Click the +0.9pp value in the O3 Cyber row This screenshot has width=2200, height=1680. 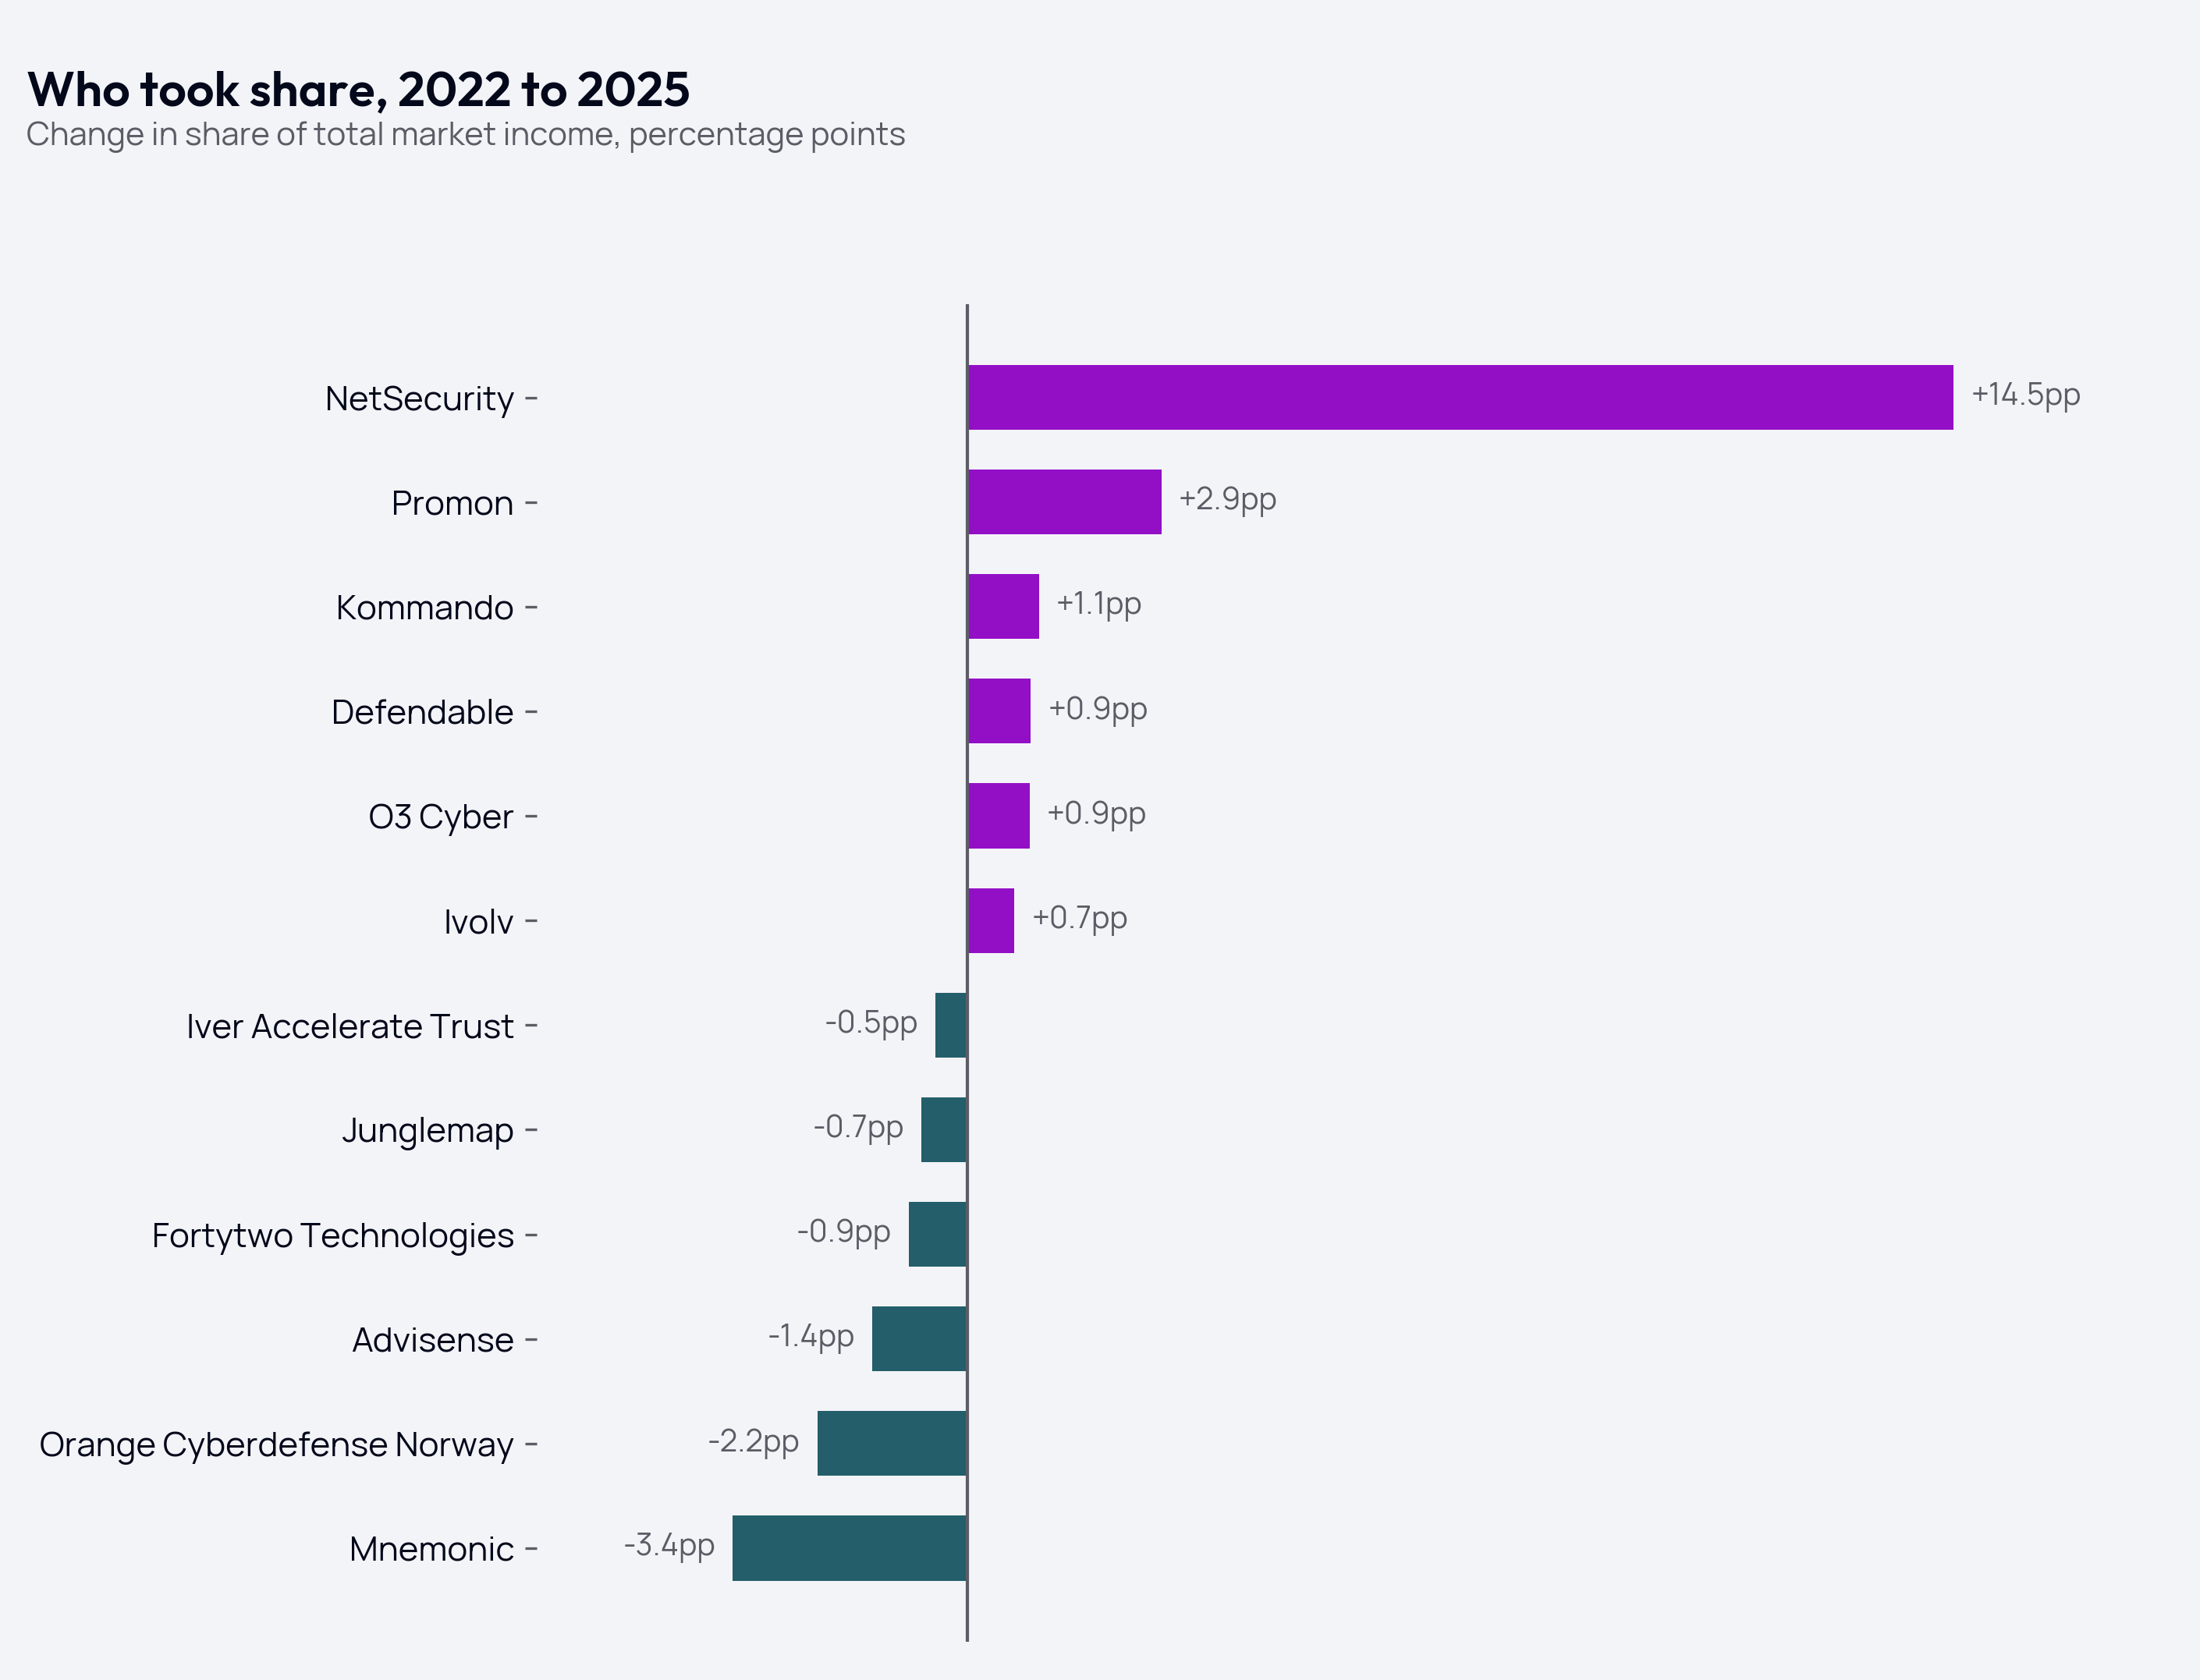tap(1097, 813)
